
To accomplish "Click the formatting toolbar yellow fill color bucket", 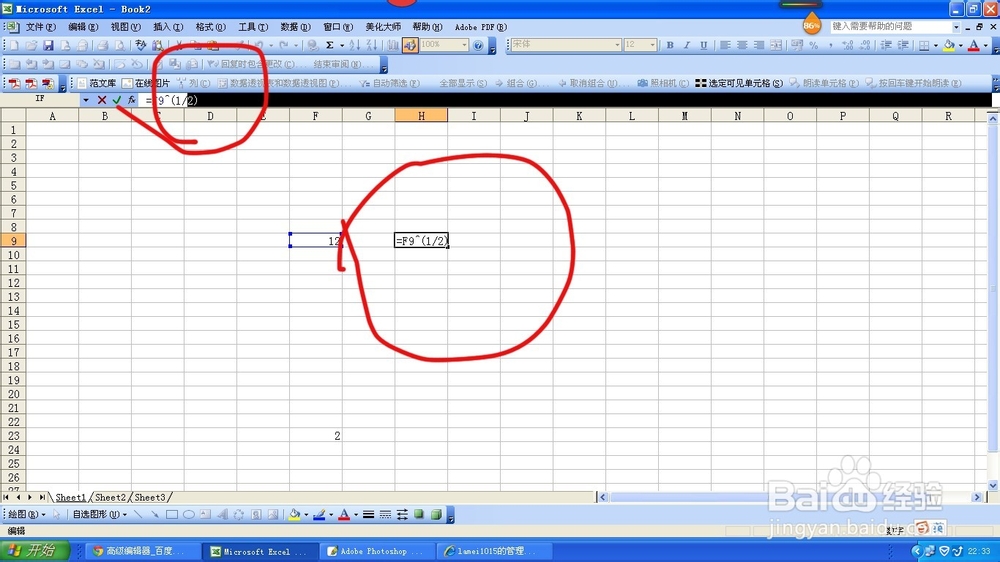I will pos(949,45).
